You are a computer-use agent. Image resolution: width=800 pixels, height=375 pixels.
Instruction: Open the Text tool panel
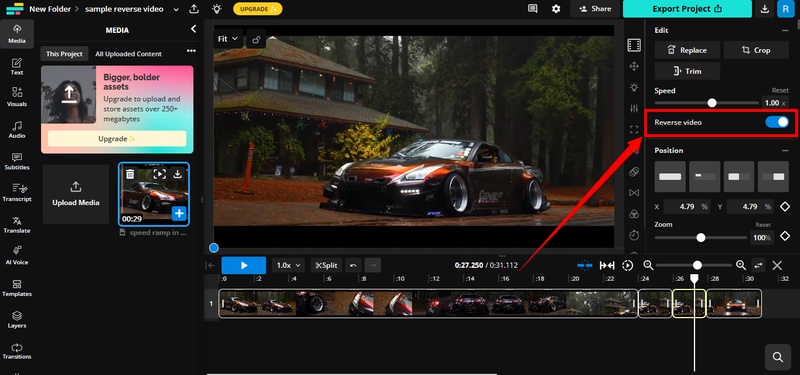17,66
